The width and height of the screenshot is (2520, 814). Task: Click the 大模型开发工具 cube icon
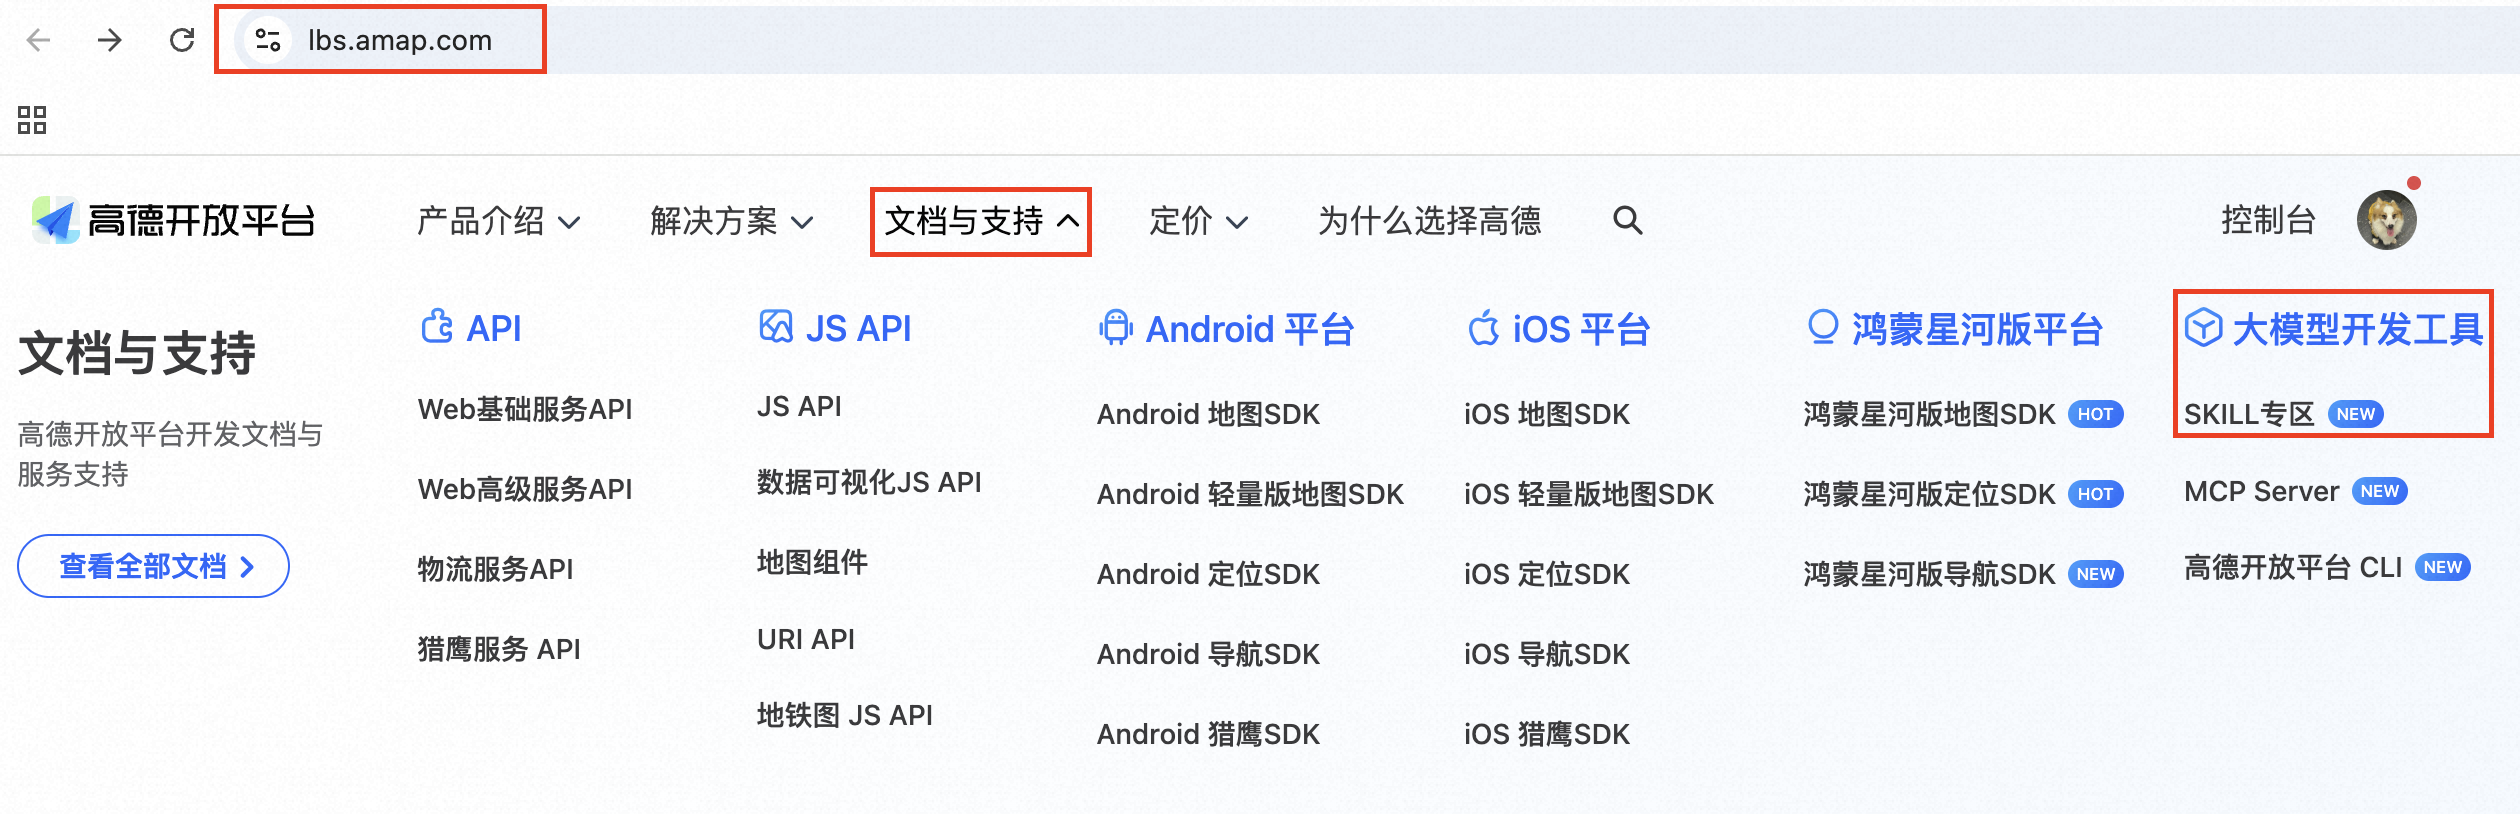coord(2203,328)
